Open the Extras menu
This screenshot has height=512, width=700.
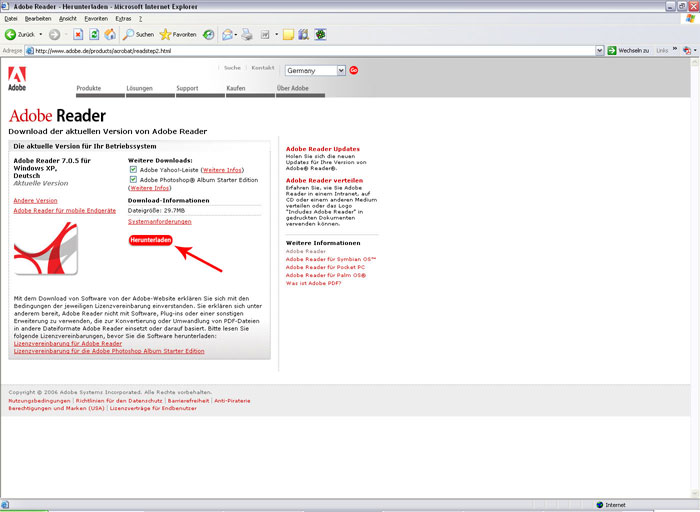123,19
